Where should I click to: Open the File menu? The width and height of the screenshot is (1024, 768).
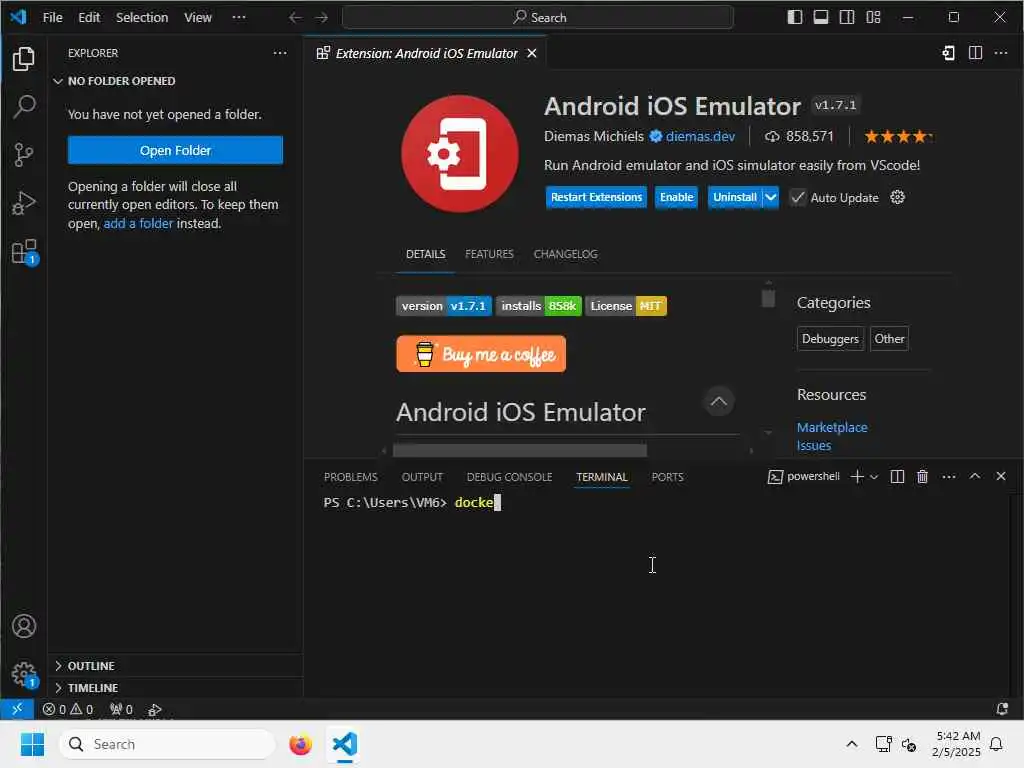click(x=52, y=18)
